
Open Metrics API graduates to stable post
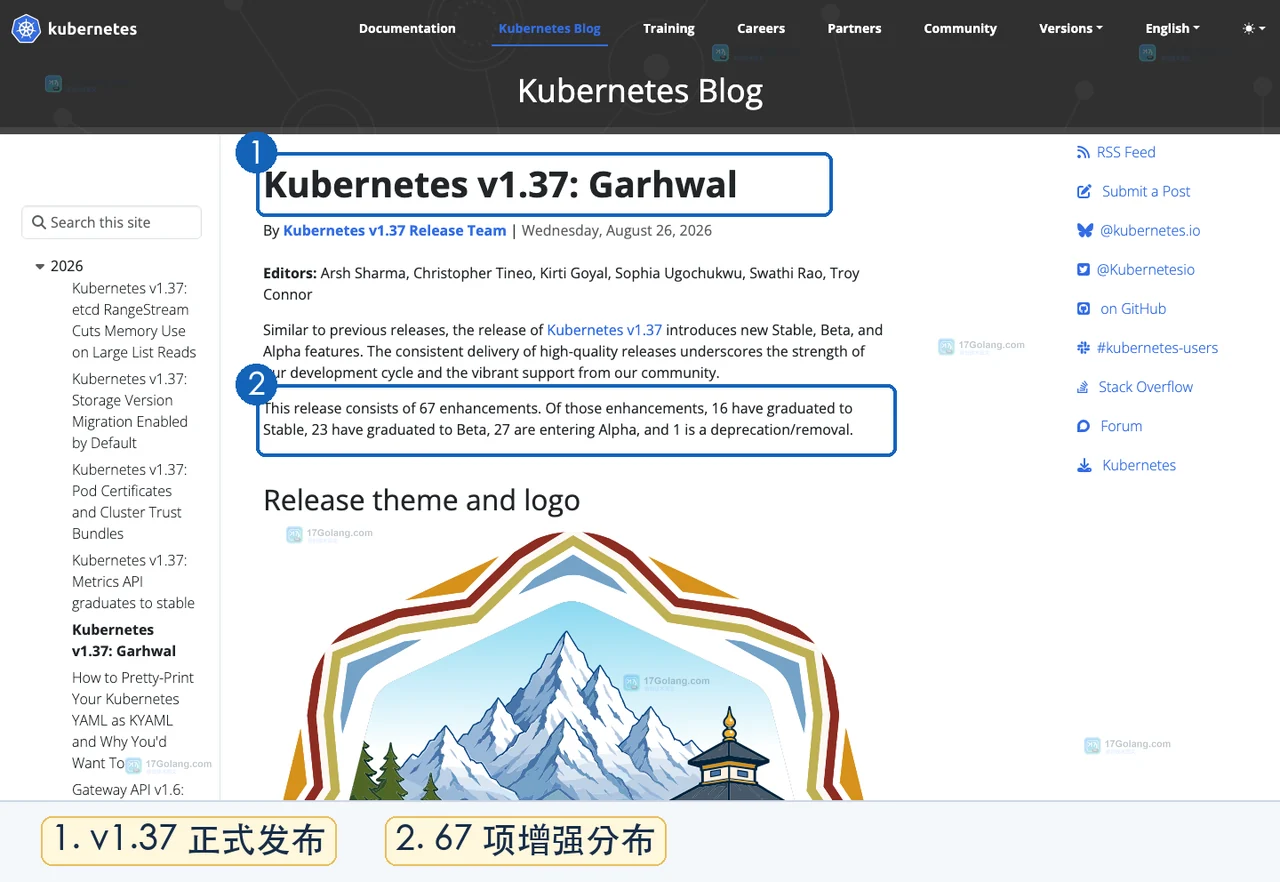[x=133, y=582]
